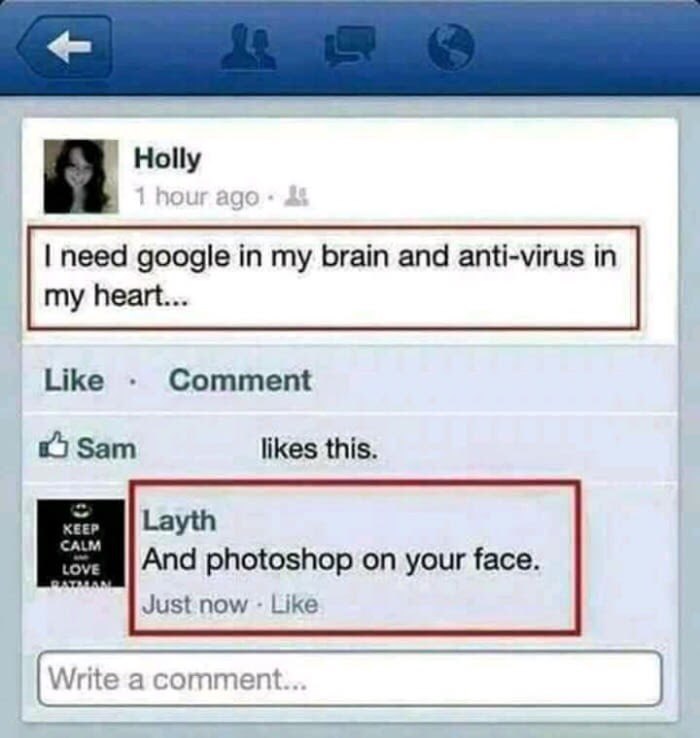Click the Comment link under the post
The image size is (700, 738).
(240, 380)
